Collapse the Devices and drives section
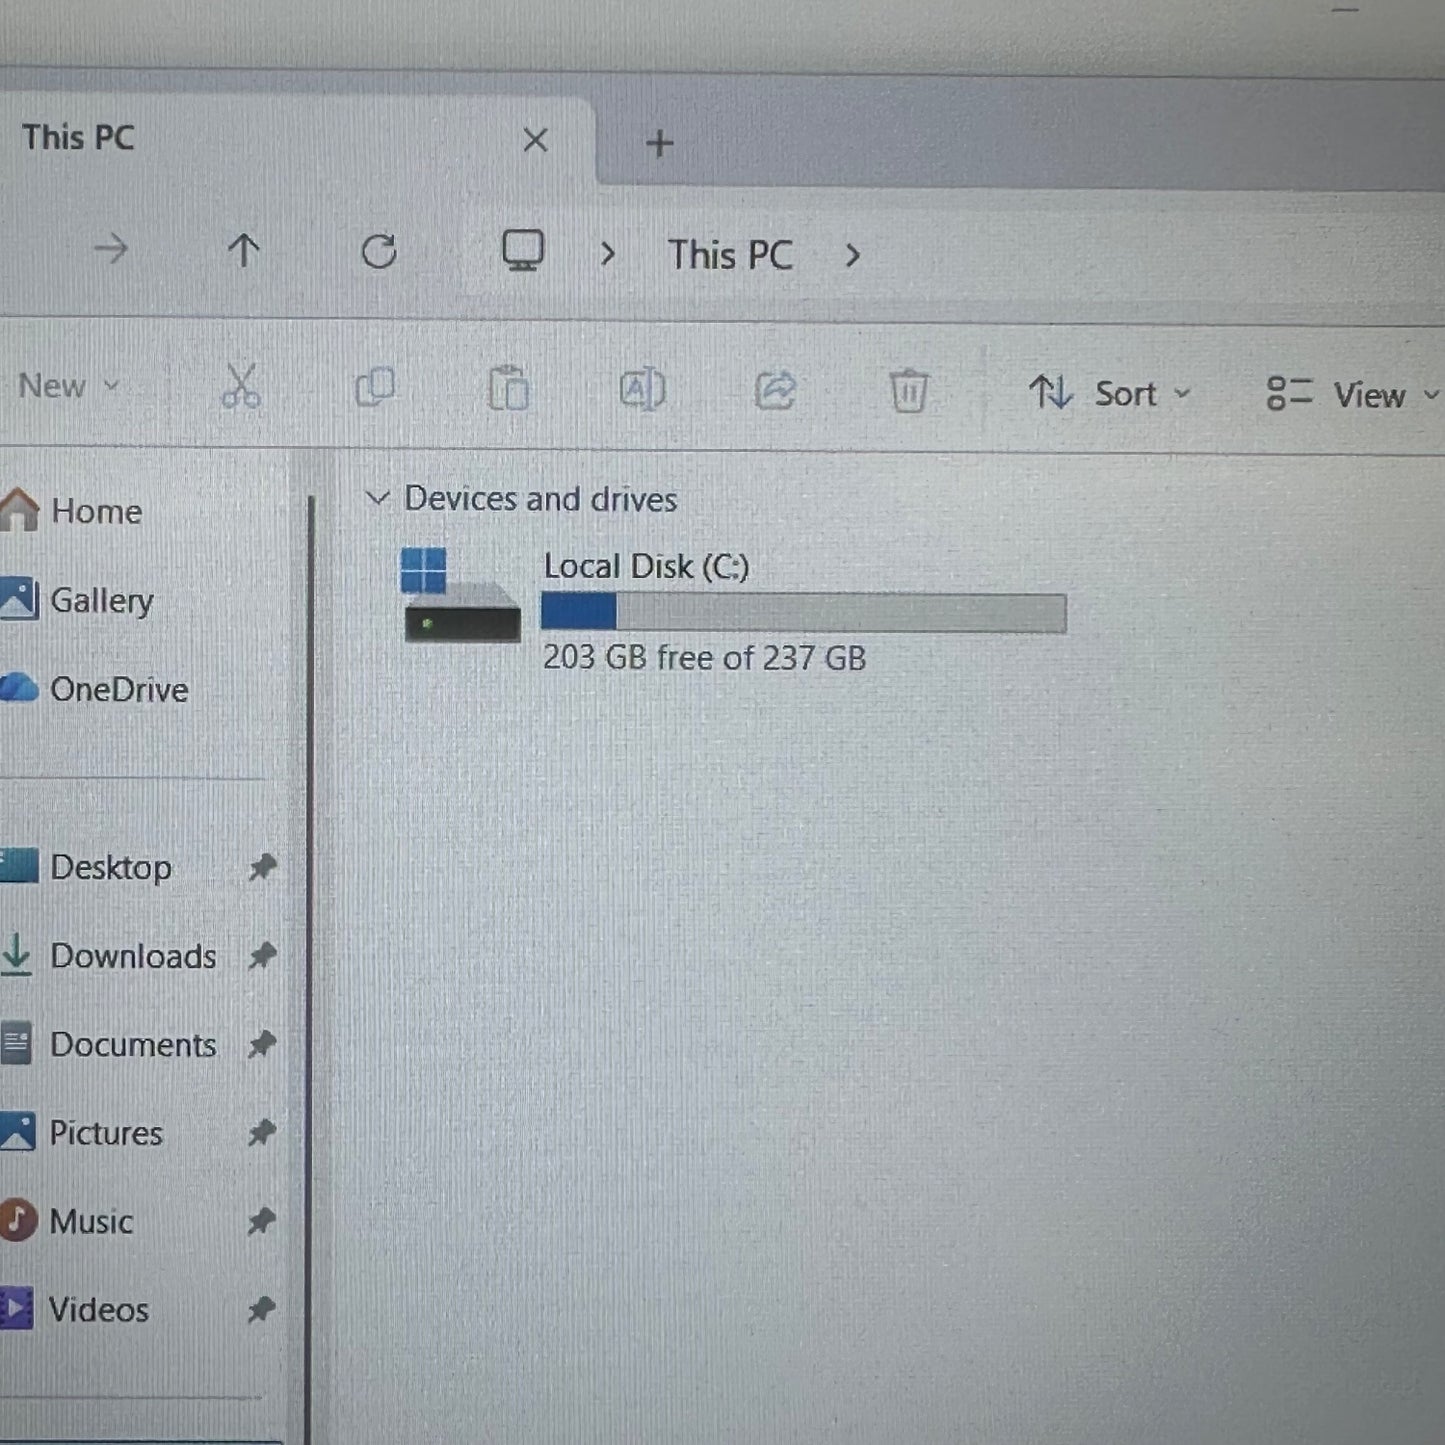The width and height of the screenshot is (1445, 1445). [x=377, y=498]
